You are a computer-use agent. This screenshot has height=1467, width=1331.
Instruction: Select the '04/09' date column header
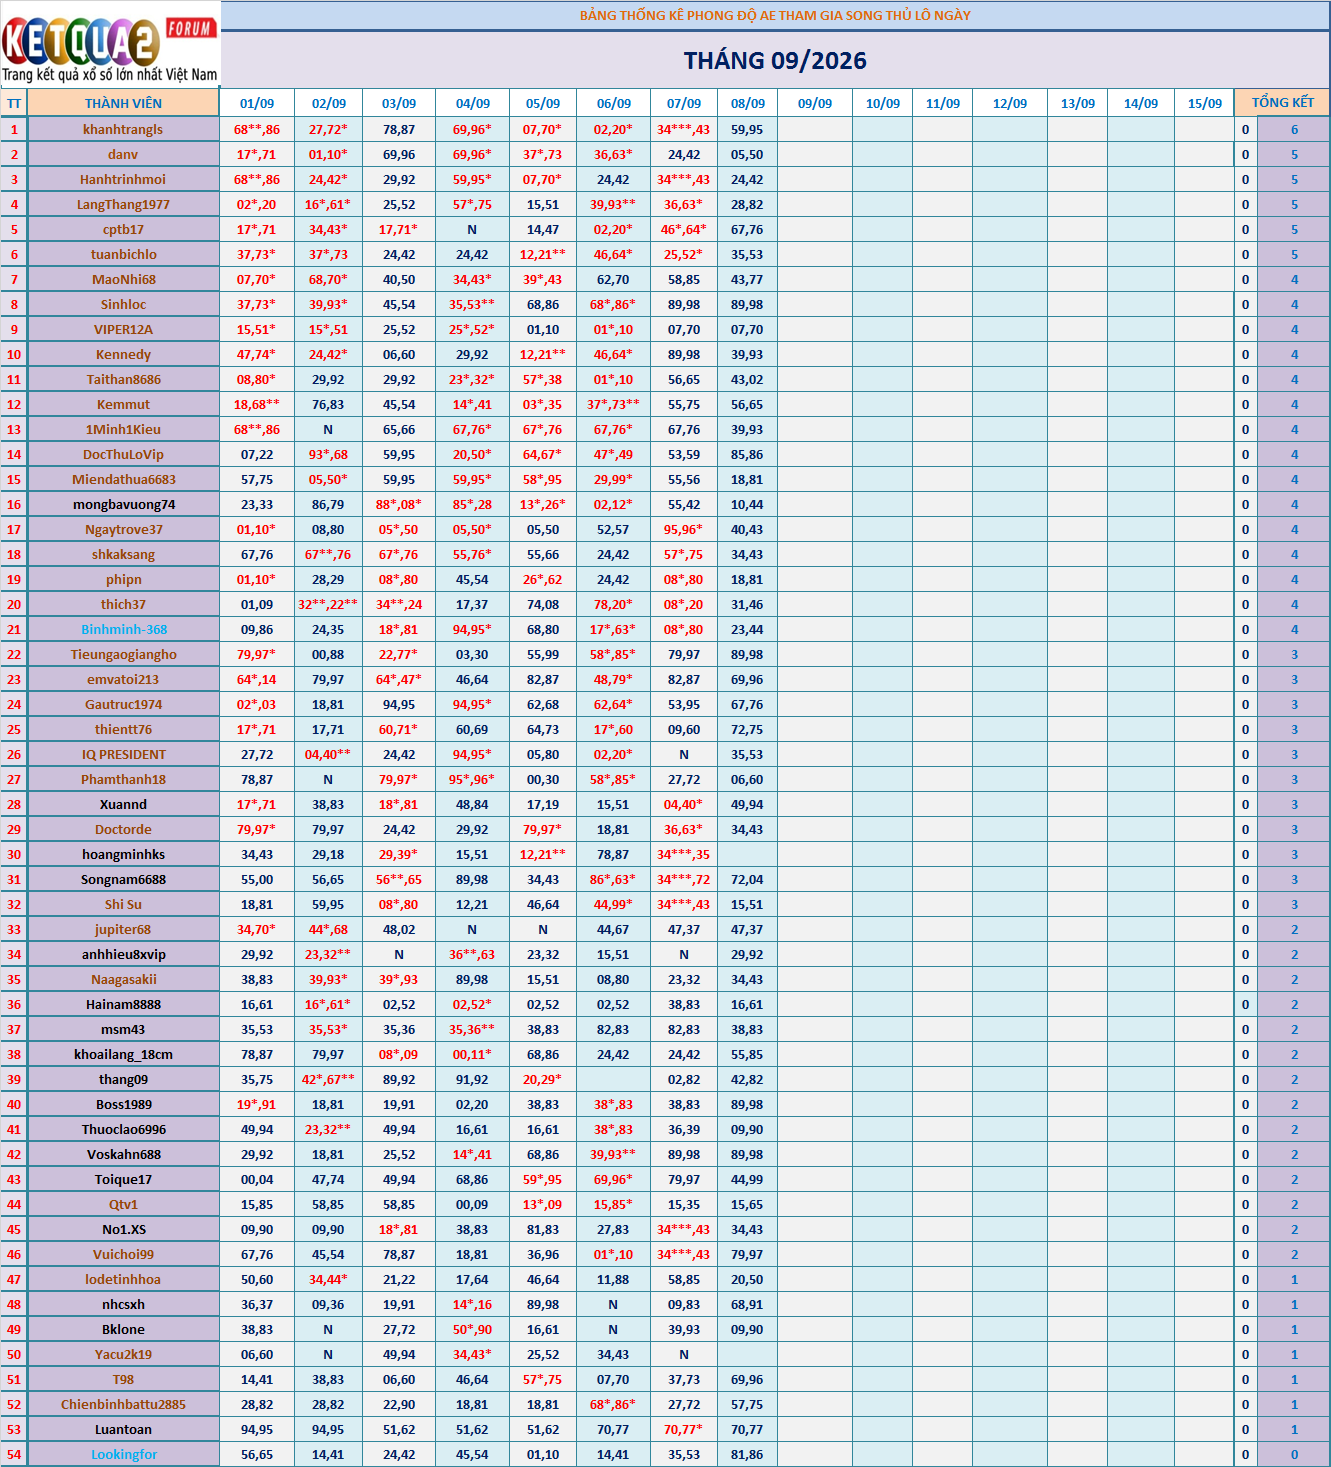click(x=473, y=103)
